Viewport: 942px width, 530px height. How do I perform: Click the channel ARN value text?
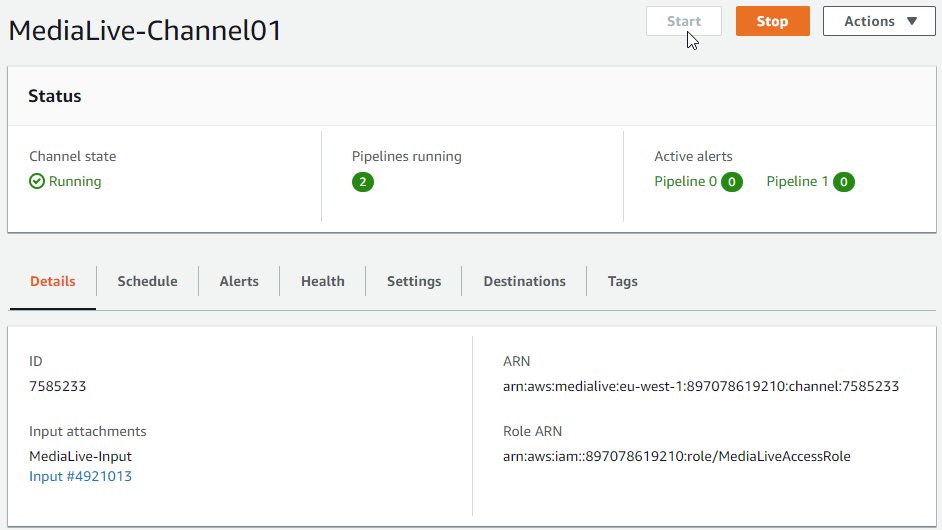[701, 386]
